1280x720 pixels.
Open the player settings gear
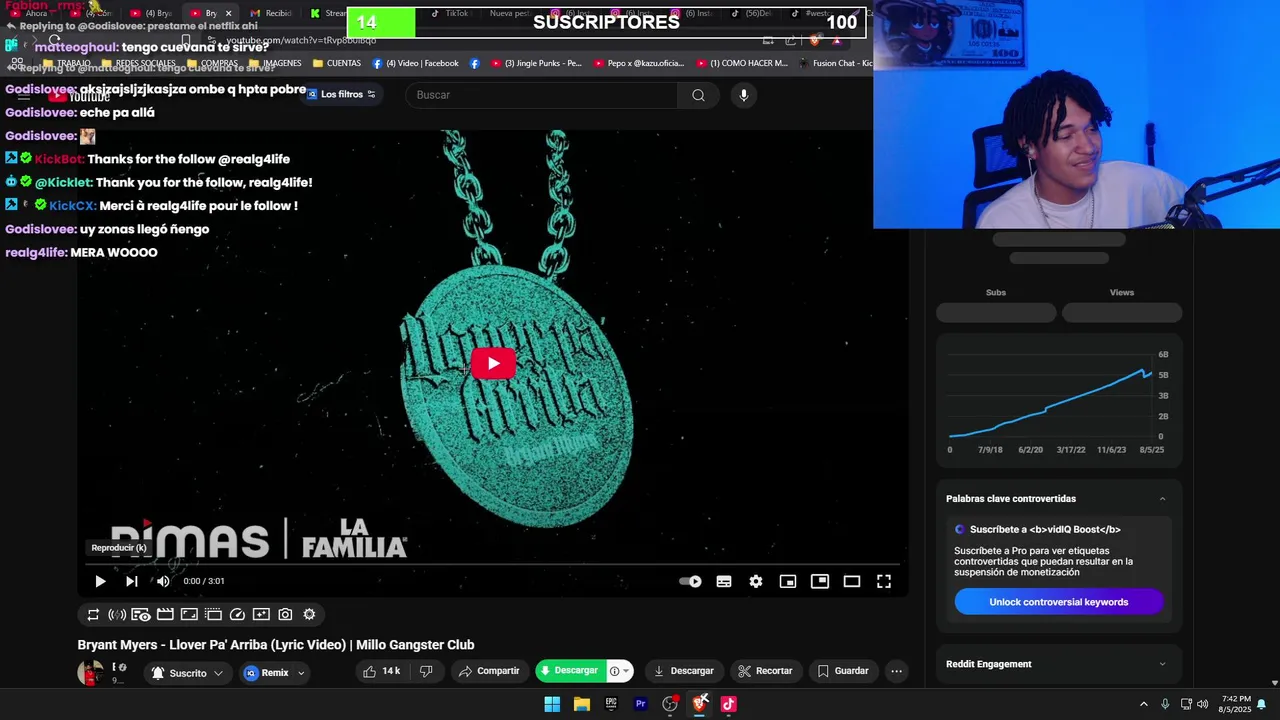pyautogui.click(x=756, y=581)
